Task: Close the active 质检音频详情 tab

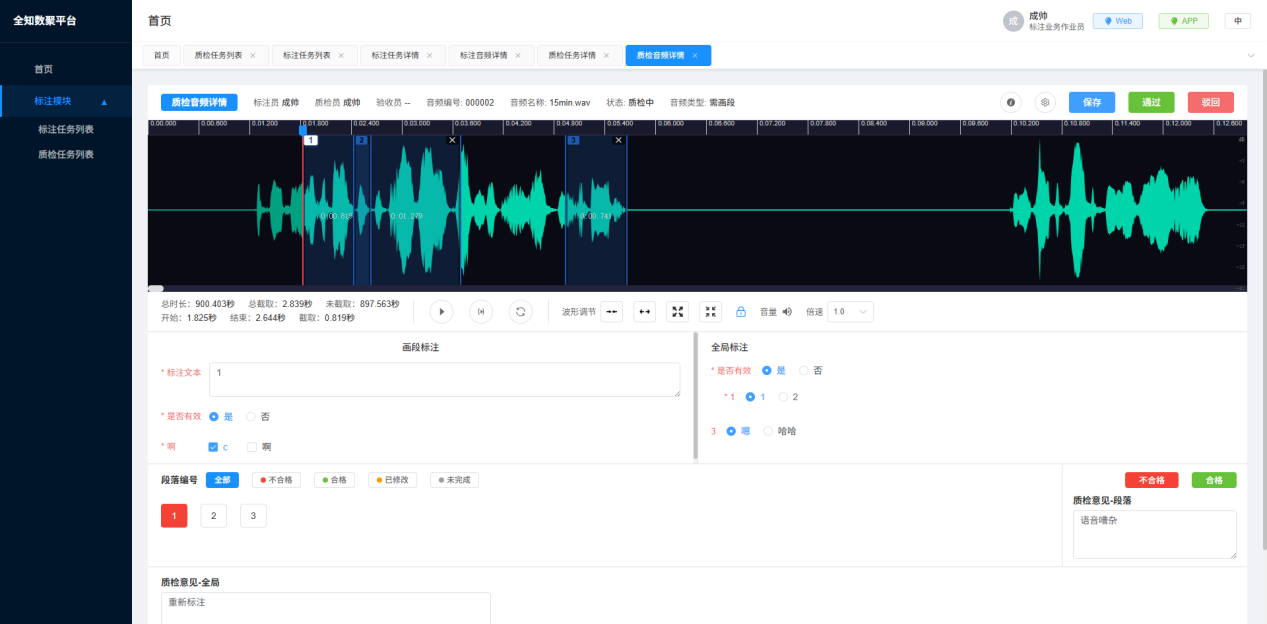Action: 695,56
